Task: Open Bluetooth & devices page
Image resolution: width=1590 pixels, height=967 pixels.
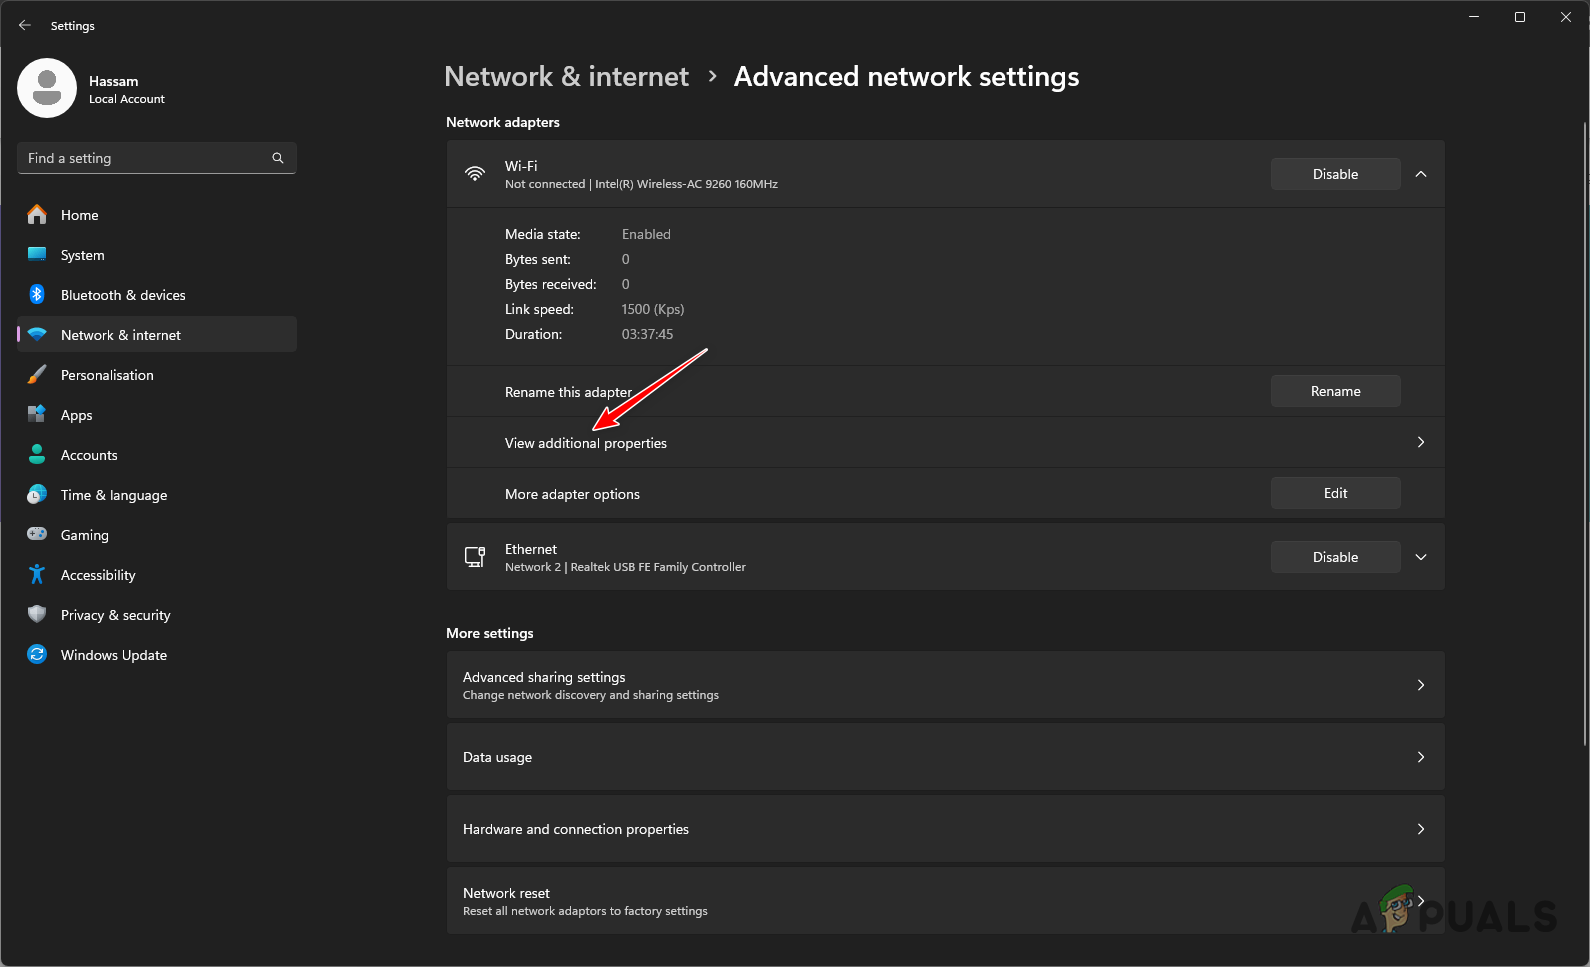Action: (157, 295)
